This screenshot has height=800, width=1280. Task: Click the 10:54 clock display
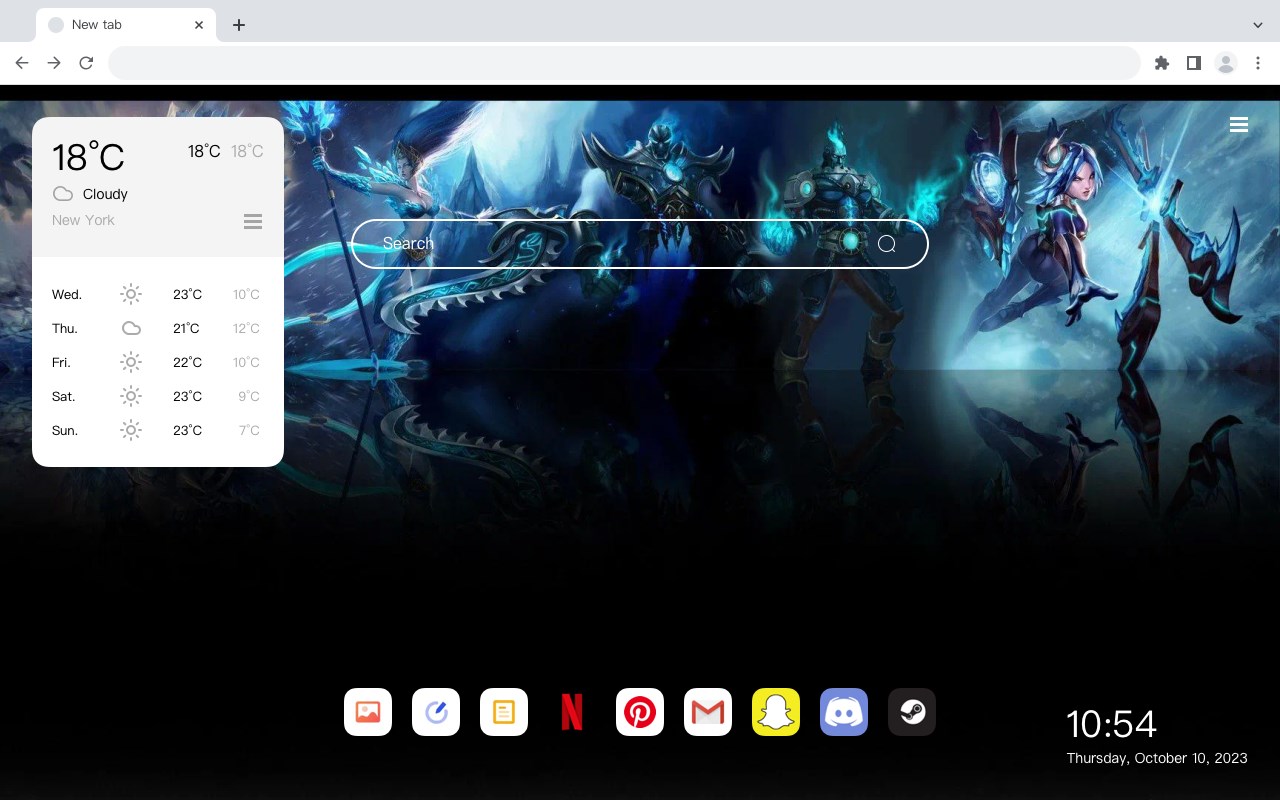pyautogui.click(x=1111, y=724)
